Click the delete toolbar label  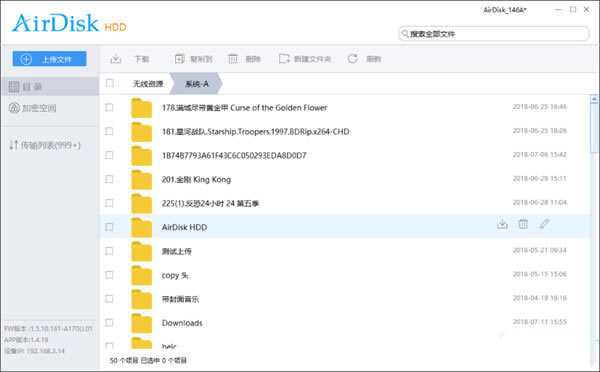pyautogui.click(x=253, y=59)
